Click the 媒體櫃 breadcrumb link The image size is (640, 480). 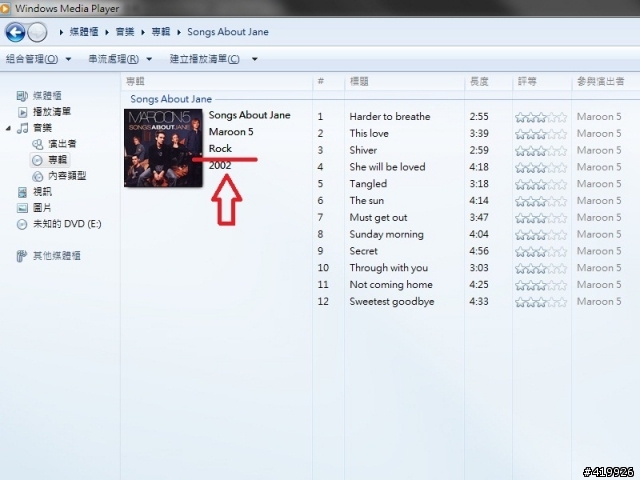tap(84, 32)
